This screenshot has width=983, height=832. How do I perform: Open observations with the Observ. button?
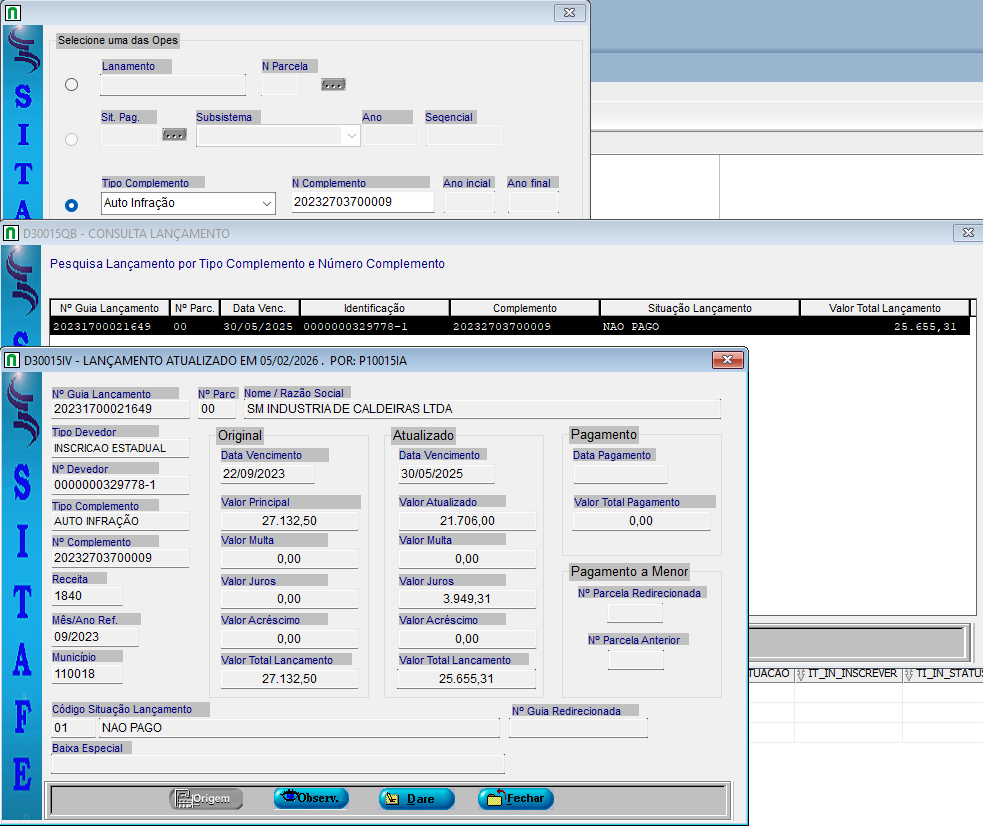click(x=311, y=799)
